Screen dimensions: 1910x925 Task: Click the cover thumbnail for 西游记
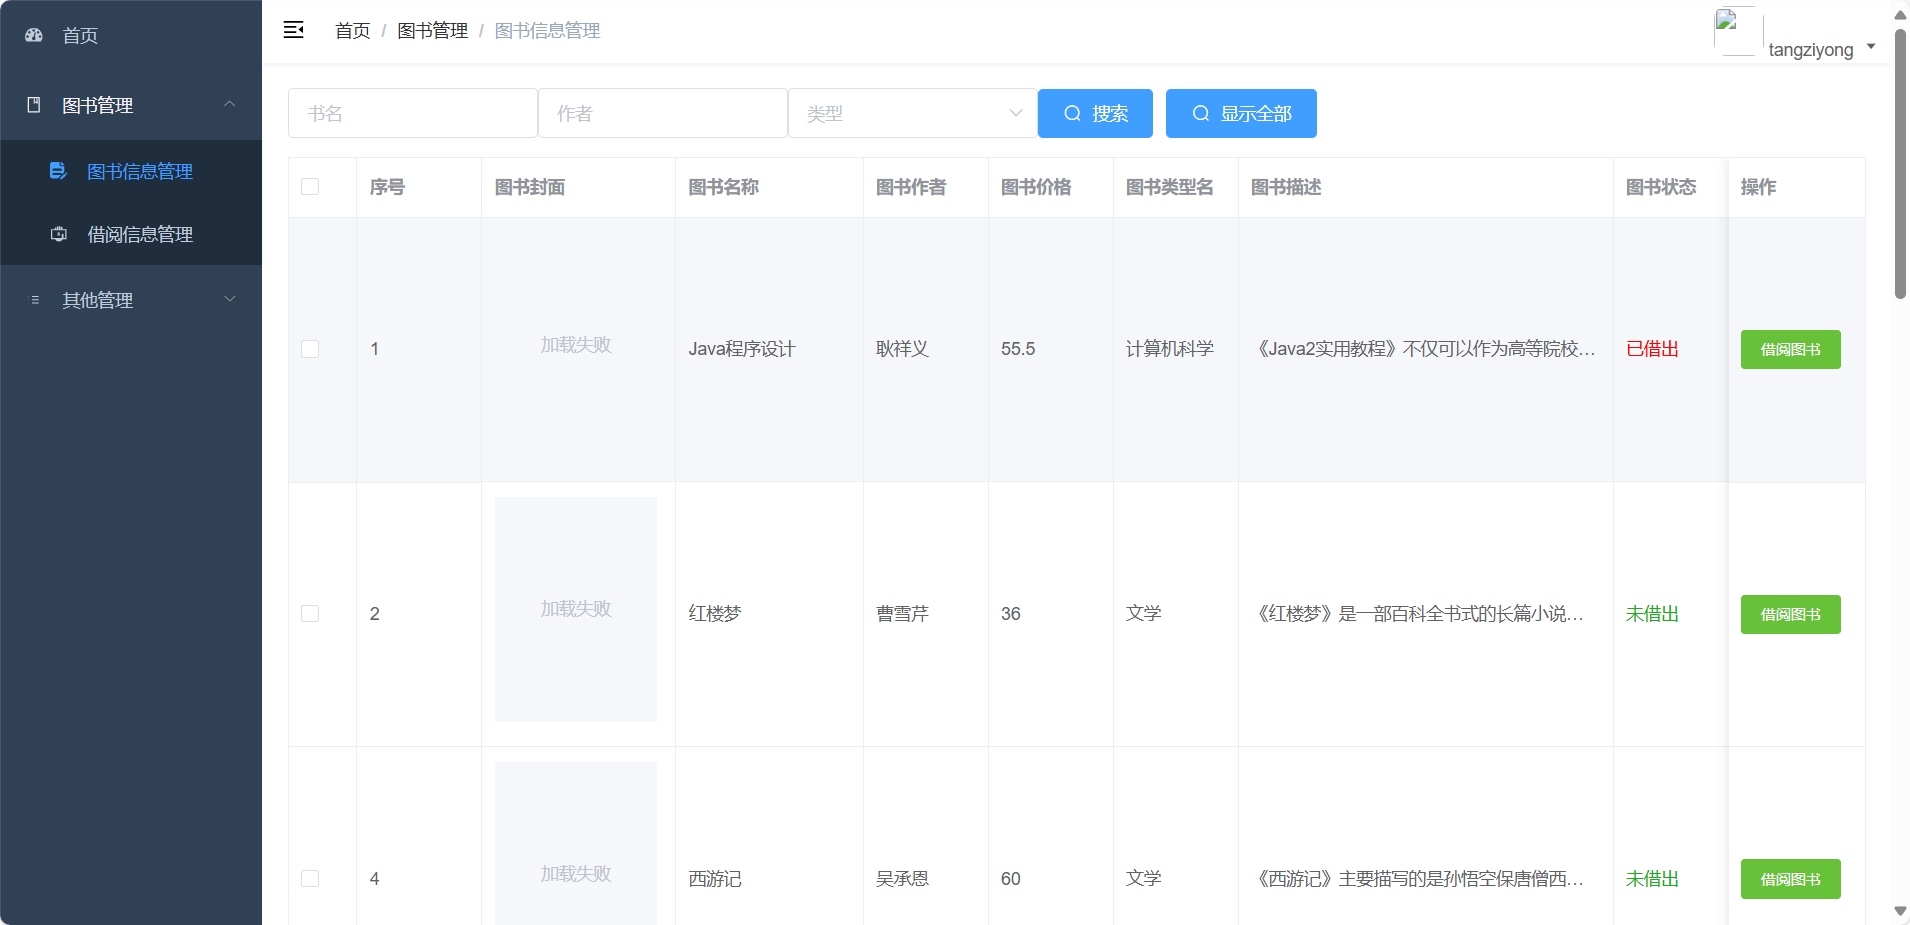click(x=576, y=843)
